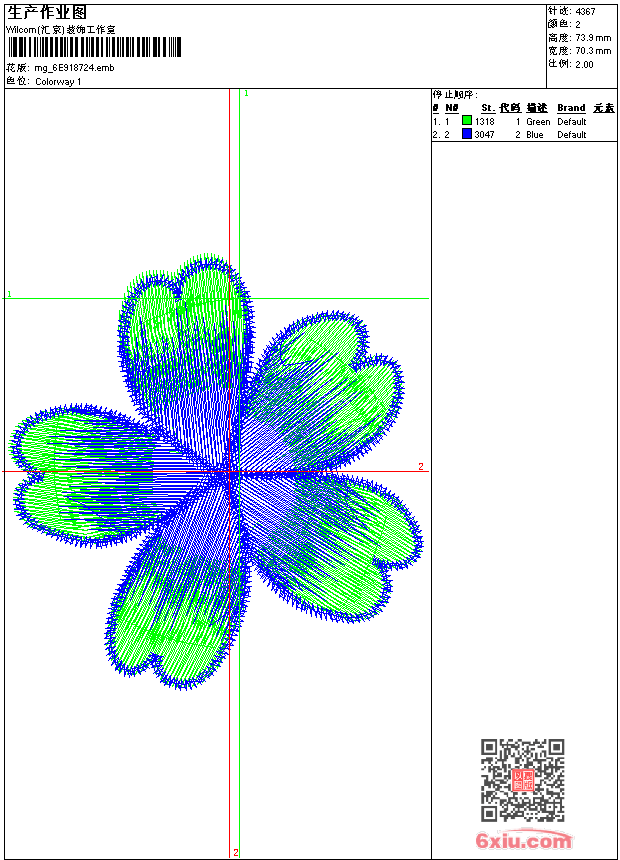The height and width of the screenshot is (860, 620).
Task: Click the file name mg_6E918724.emb
Action: [x=74, y=68]
